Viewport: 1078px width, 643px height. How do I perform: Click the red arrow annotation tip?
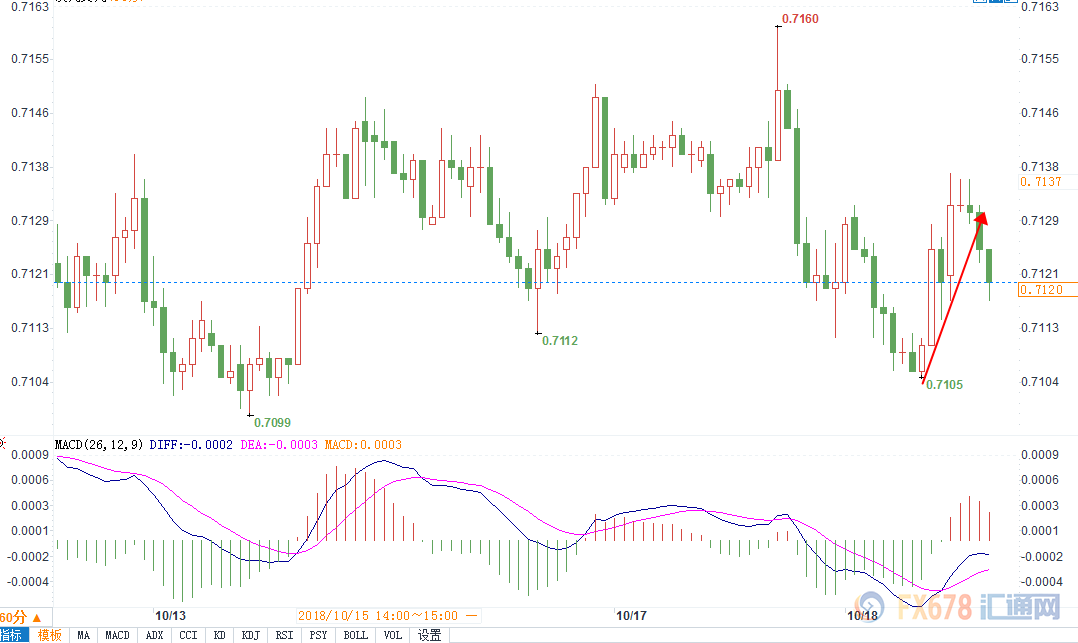(x=983, y=216)
